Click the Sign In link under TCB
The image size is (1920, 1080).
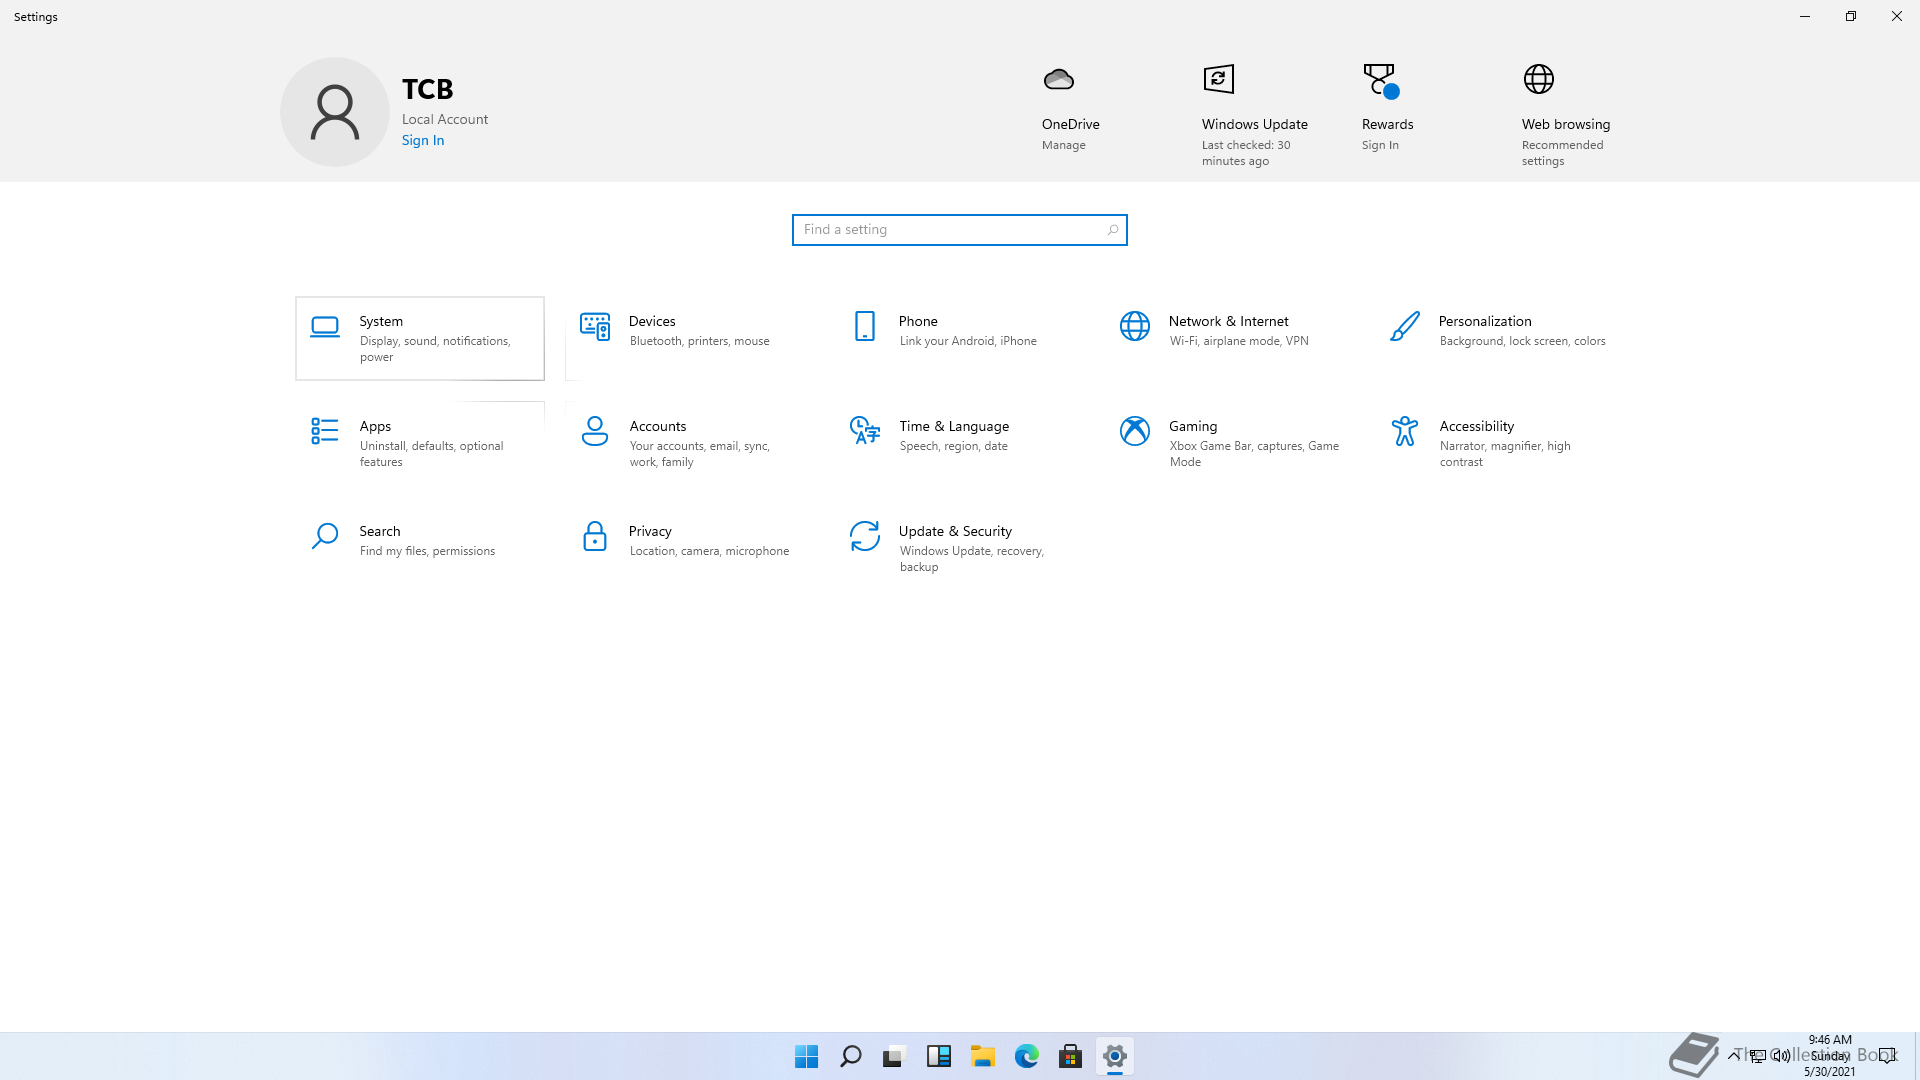tap(423, 140)
